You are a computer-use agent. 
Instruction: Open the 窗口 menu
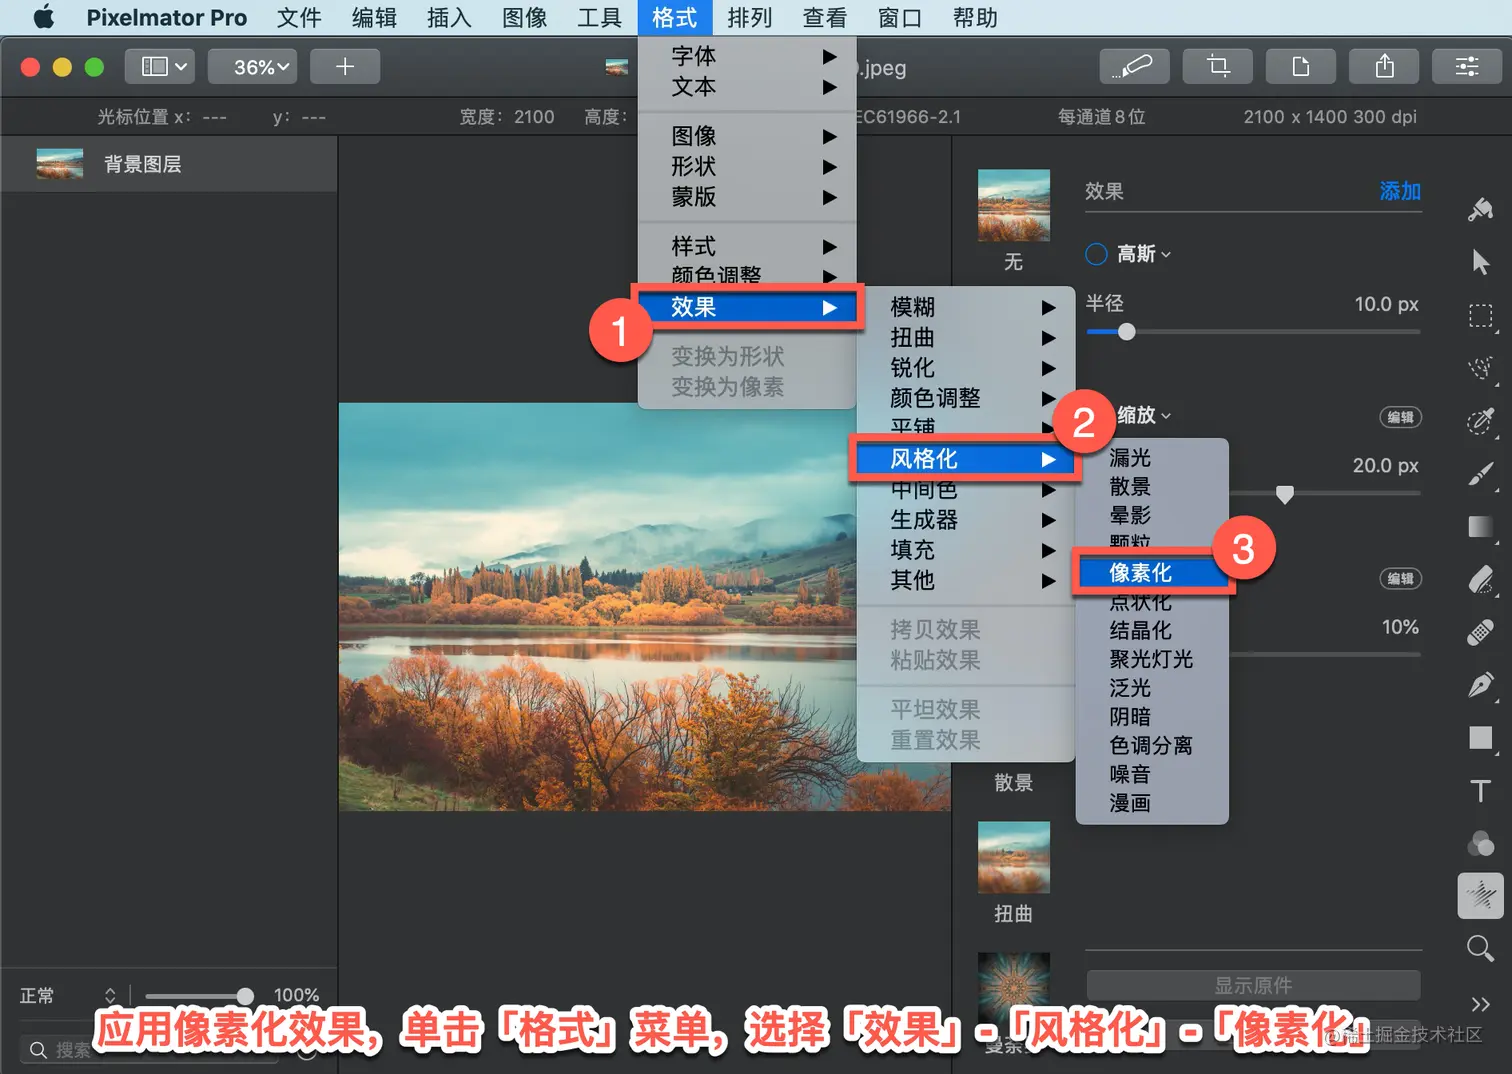[899, 17]
